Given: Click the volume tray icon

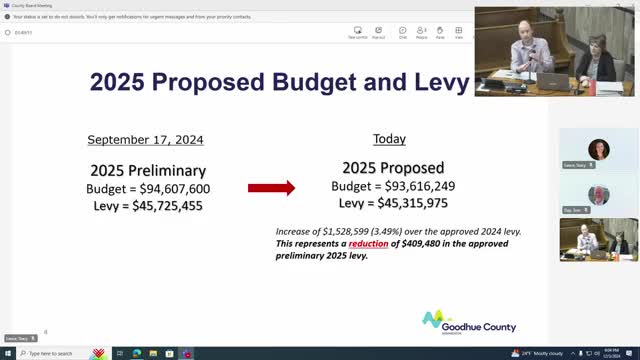Looking at the screenshot, I should point(597,353).
